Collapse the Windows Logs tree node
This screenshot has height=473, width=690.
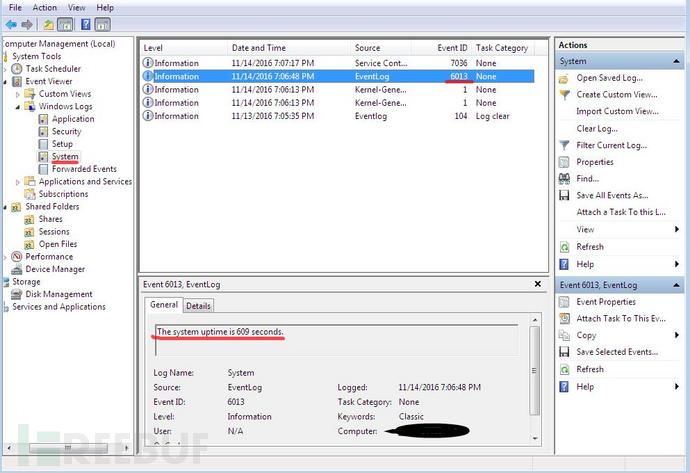(19, 106)
